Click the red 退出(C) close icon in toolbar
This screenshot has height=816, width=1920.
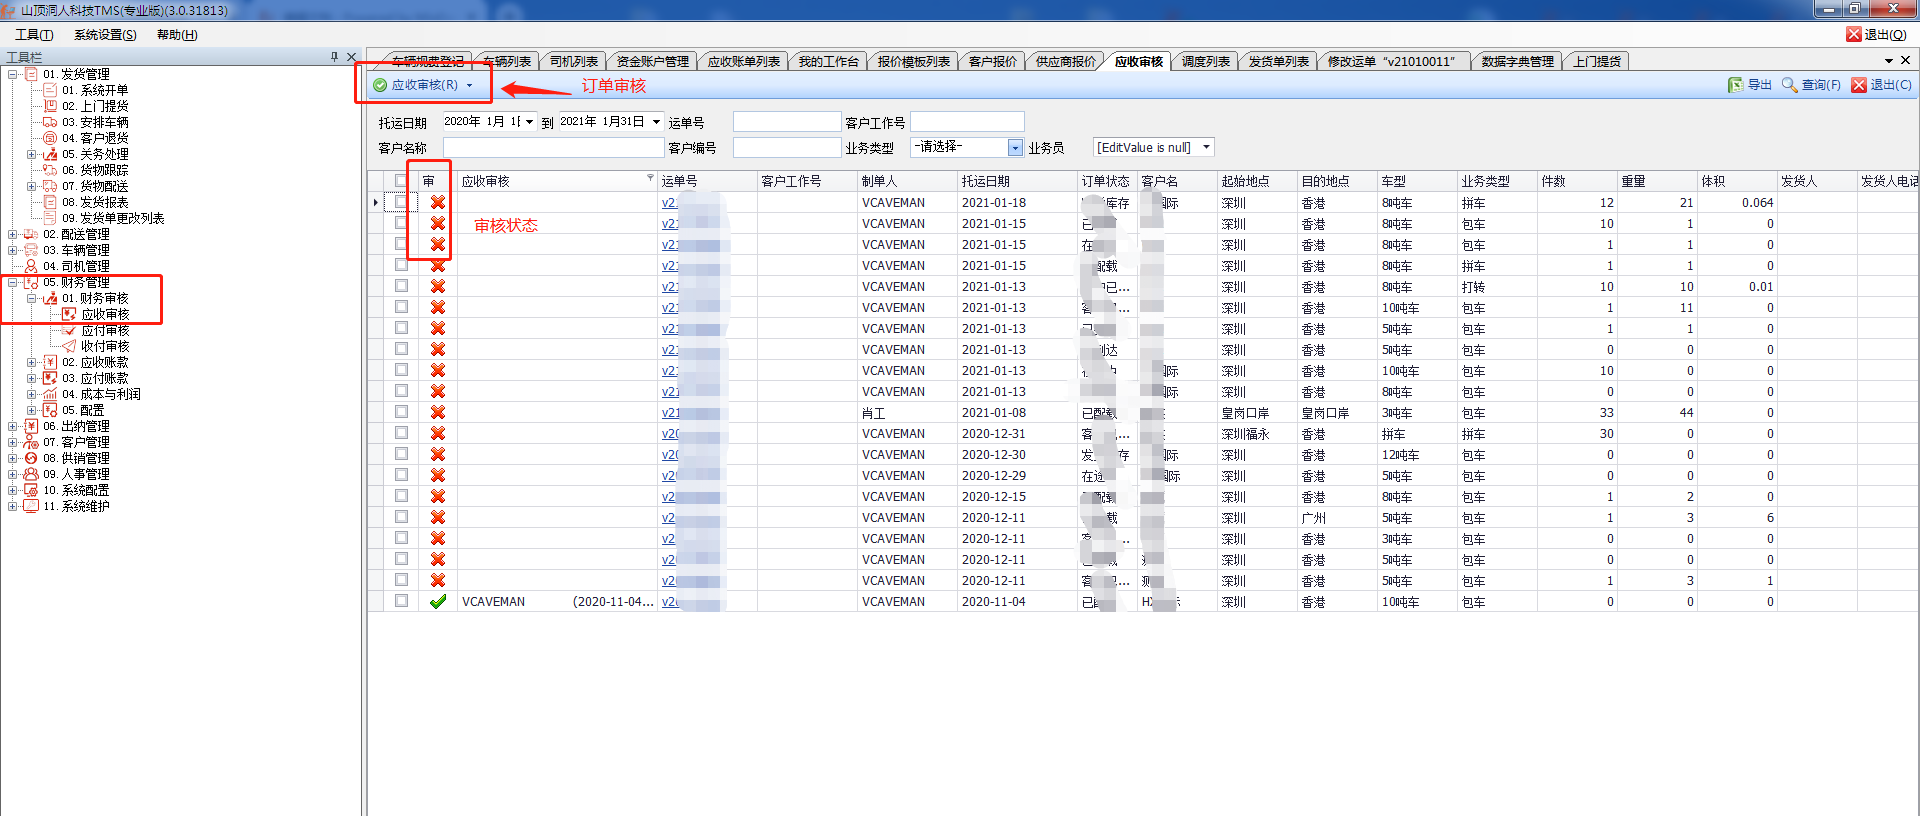(x=1859, y=85)
